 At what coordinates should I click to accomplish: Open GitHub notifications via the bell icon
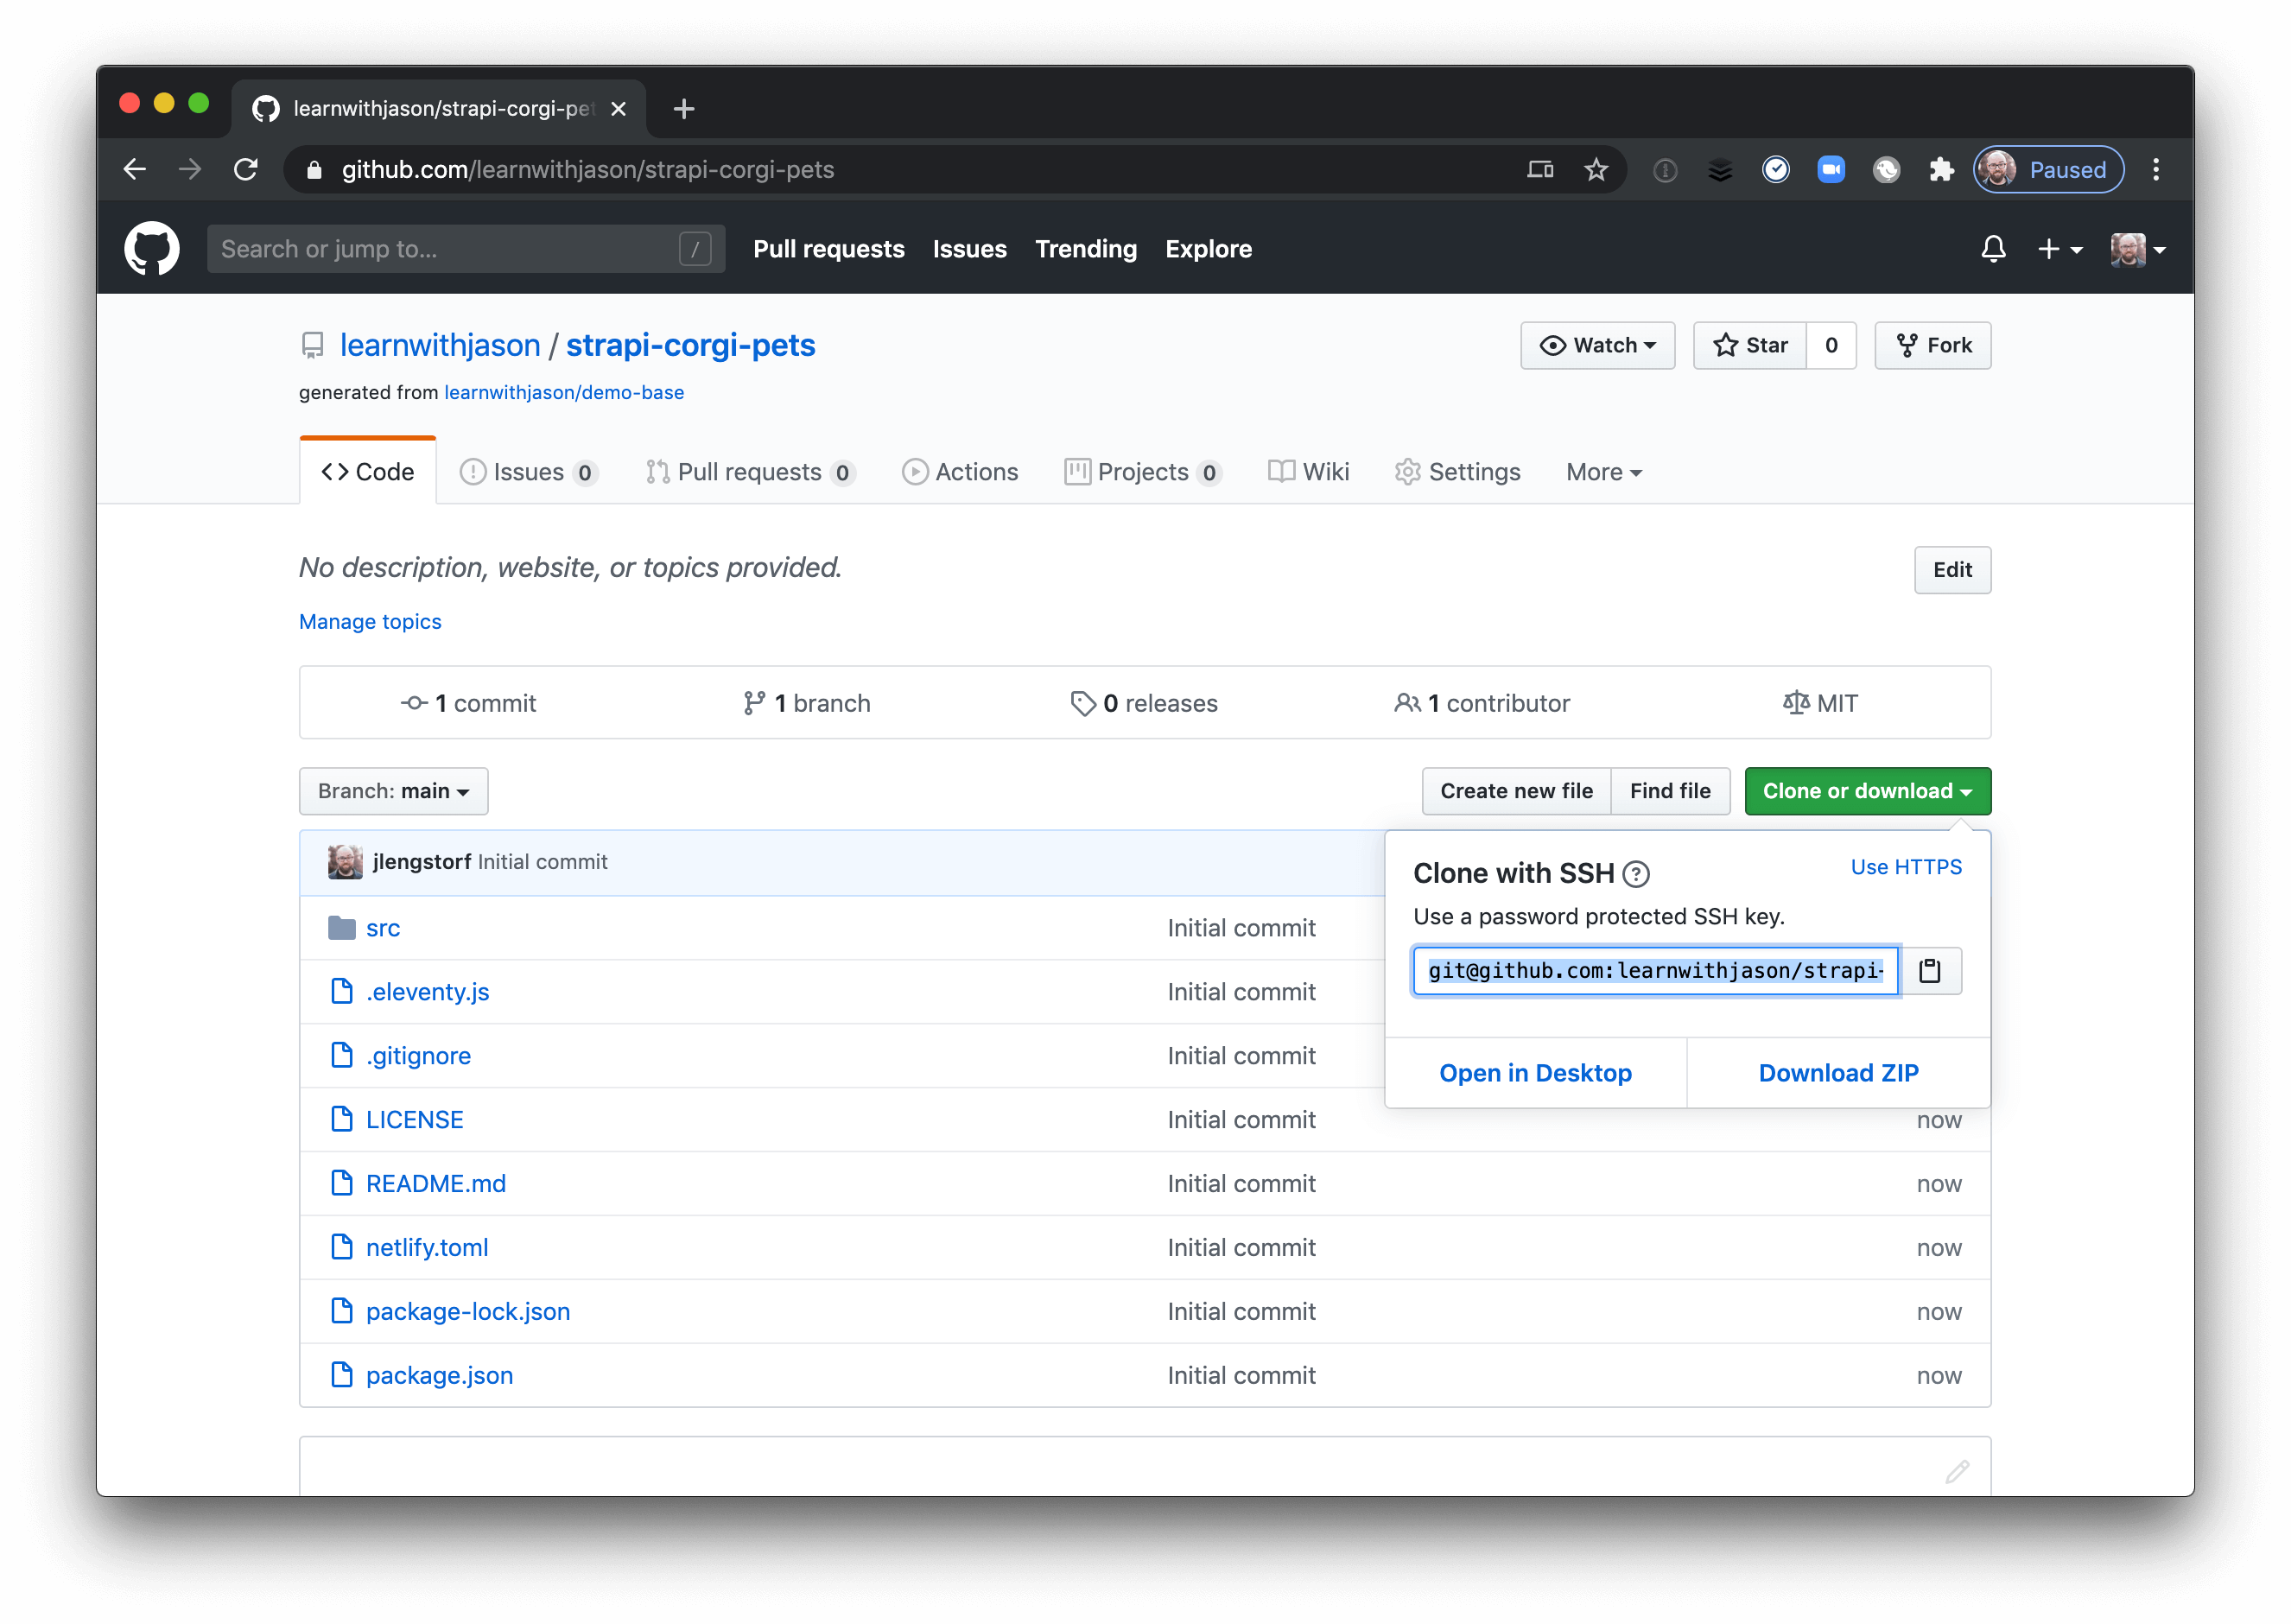[x=1993, y=249]
